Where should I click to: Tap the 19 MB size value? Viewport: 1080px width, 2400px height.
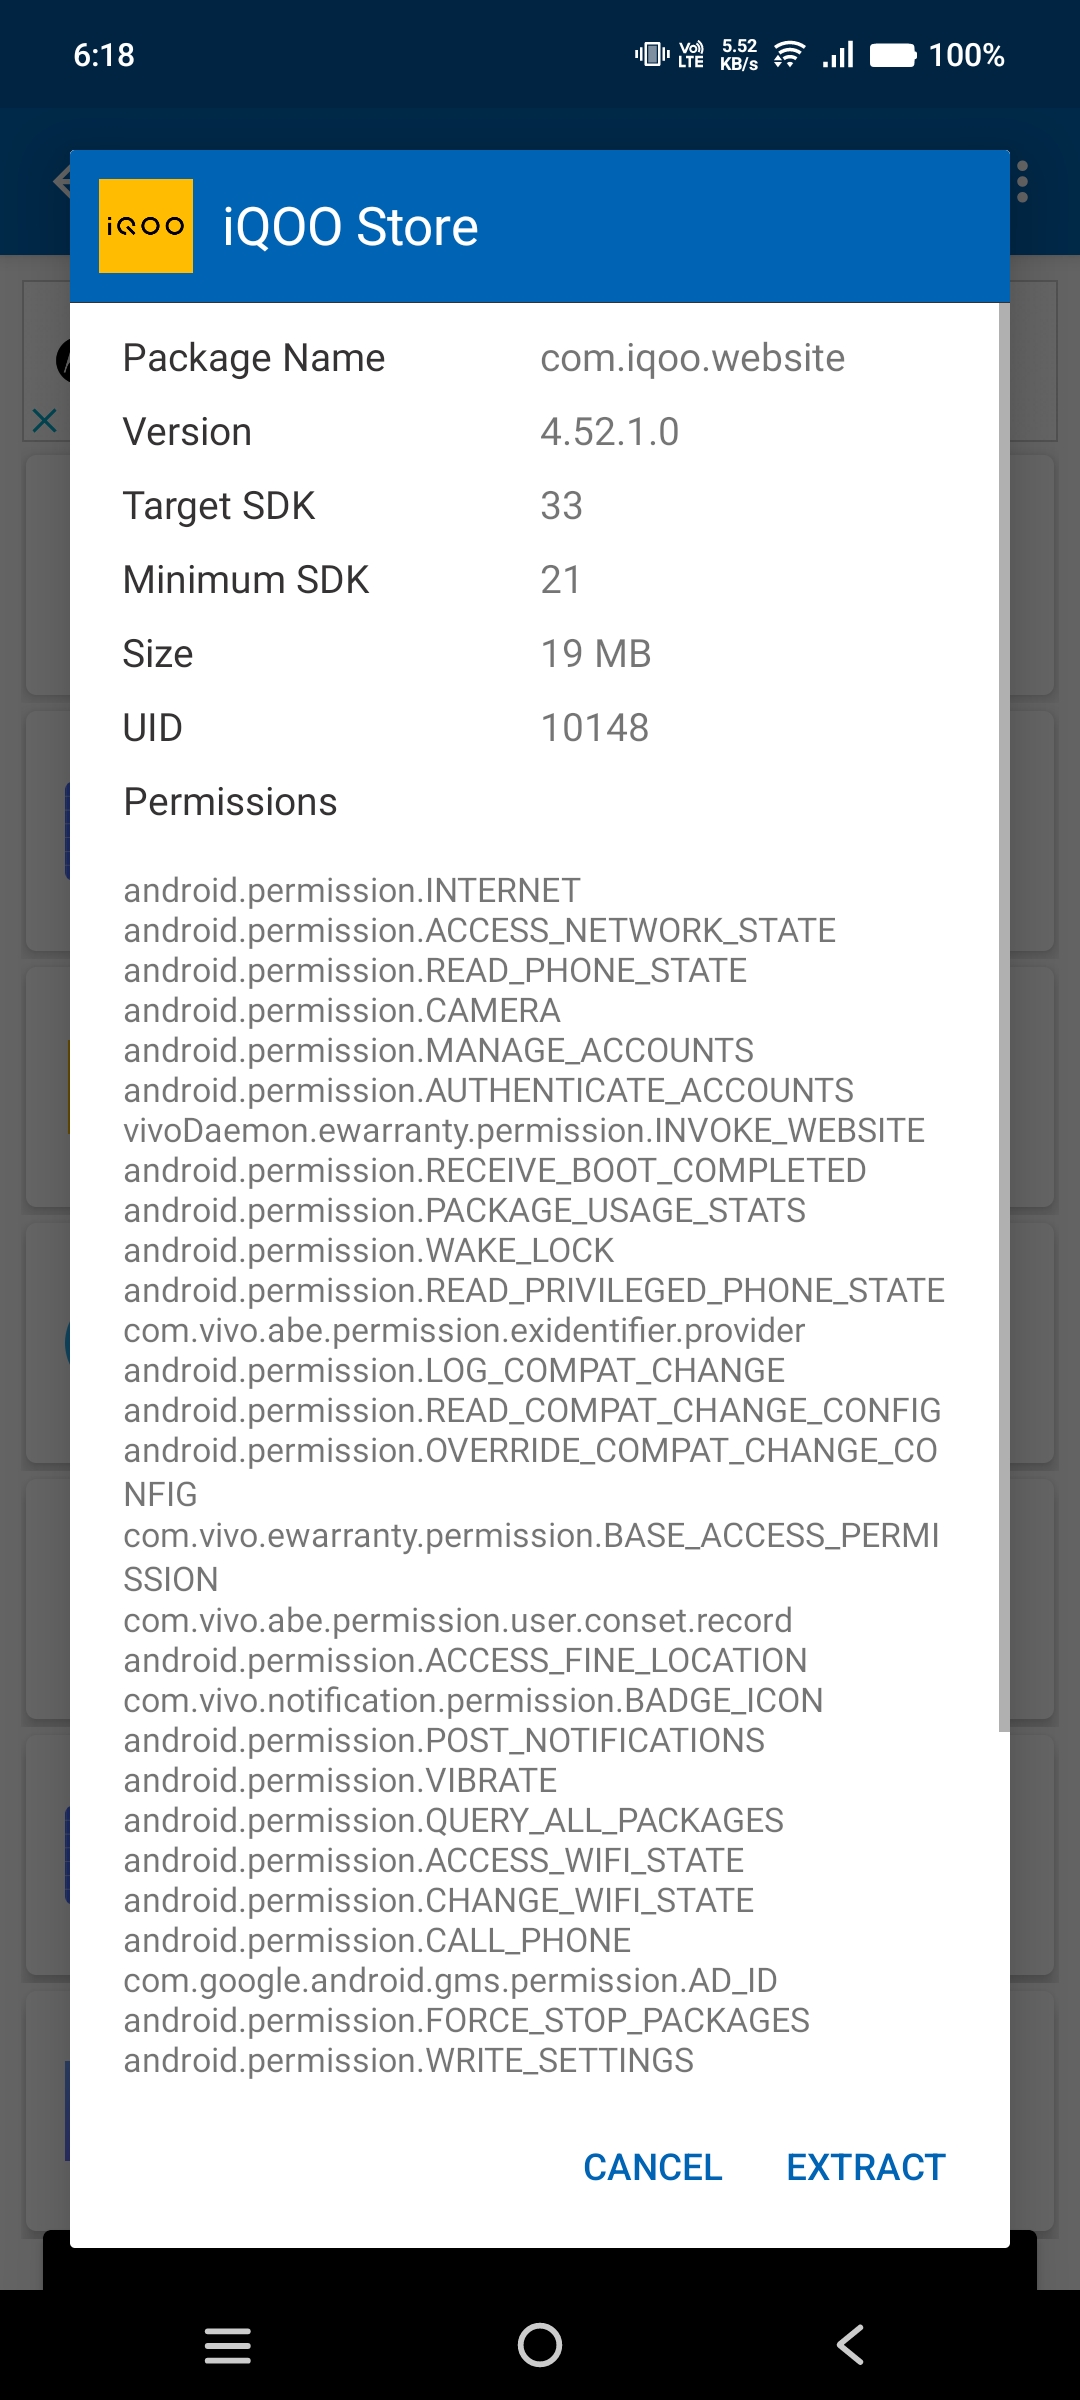596,654
